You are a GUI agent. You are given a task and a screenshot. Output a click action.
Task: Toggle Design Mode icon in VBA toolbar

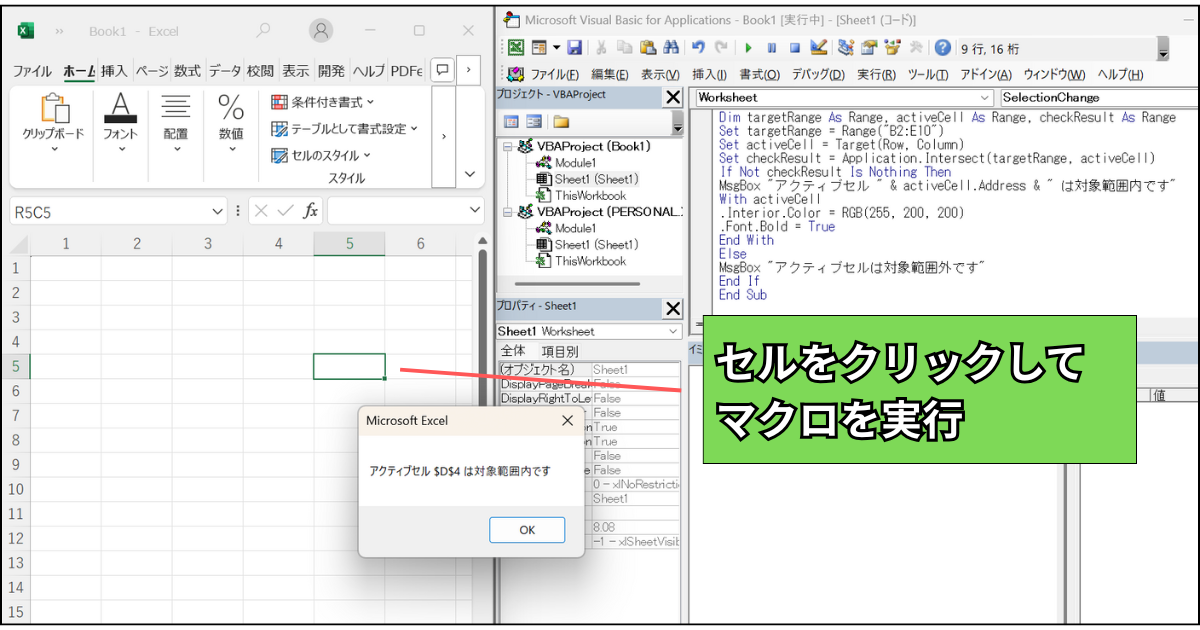click(x=819, y=47)
